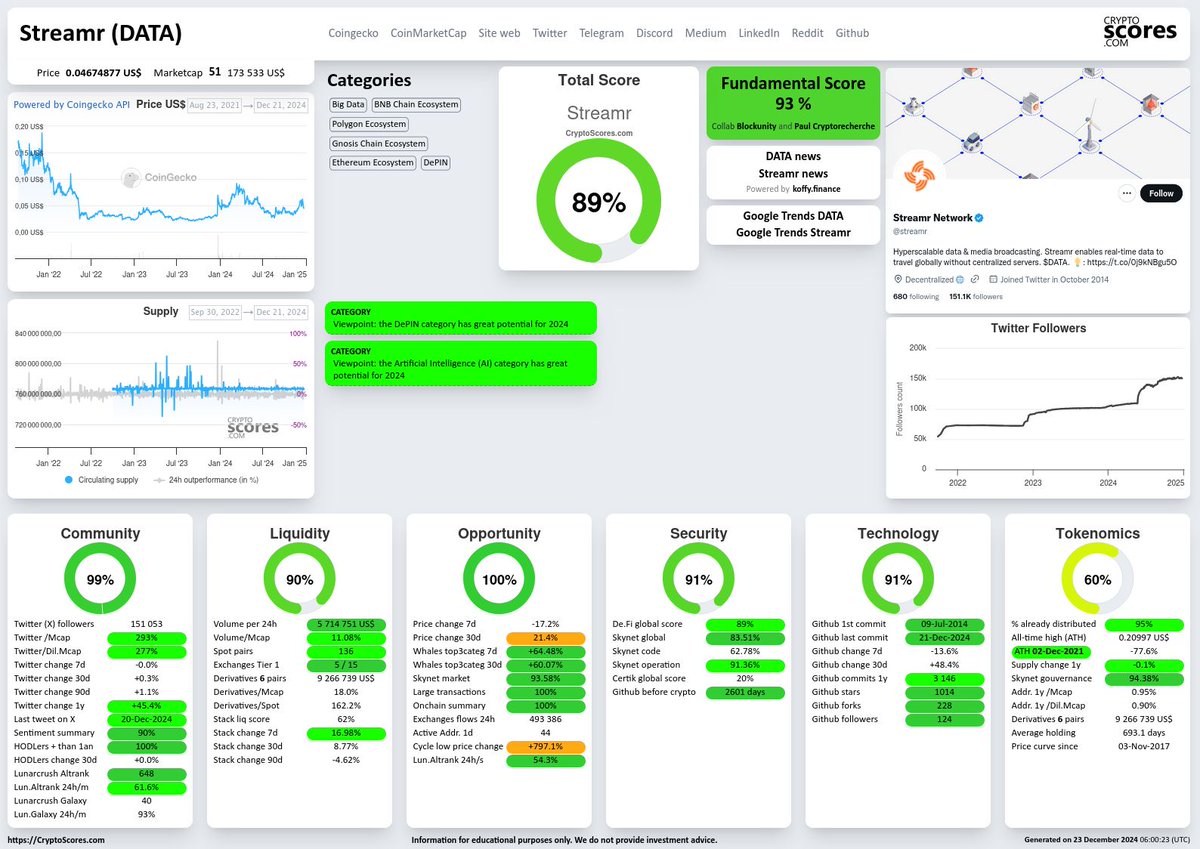Screen dimensions: 1200x849
Task: Click 151.1K followers on the Twitter card
Action: point(976,297)
